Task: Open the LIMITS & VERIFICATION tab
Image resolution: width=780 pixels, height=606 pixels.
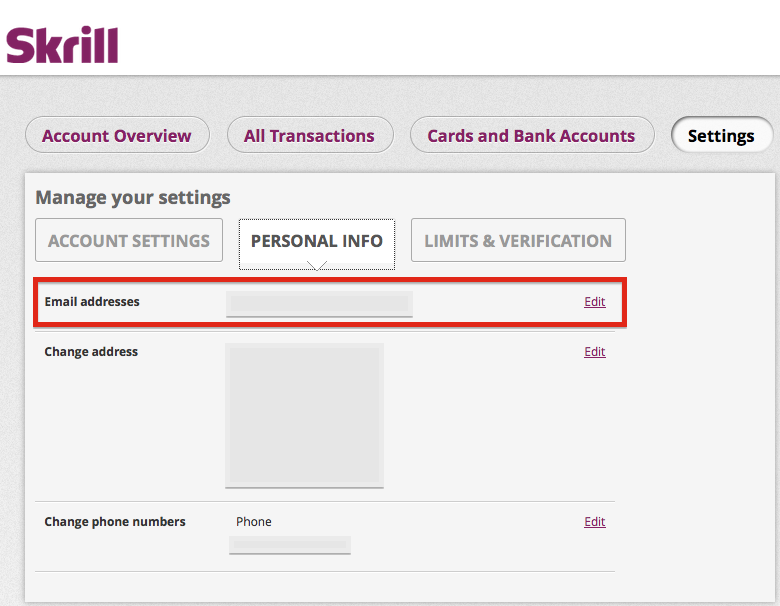Action: [x=518, y=240]
